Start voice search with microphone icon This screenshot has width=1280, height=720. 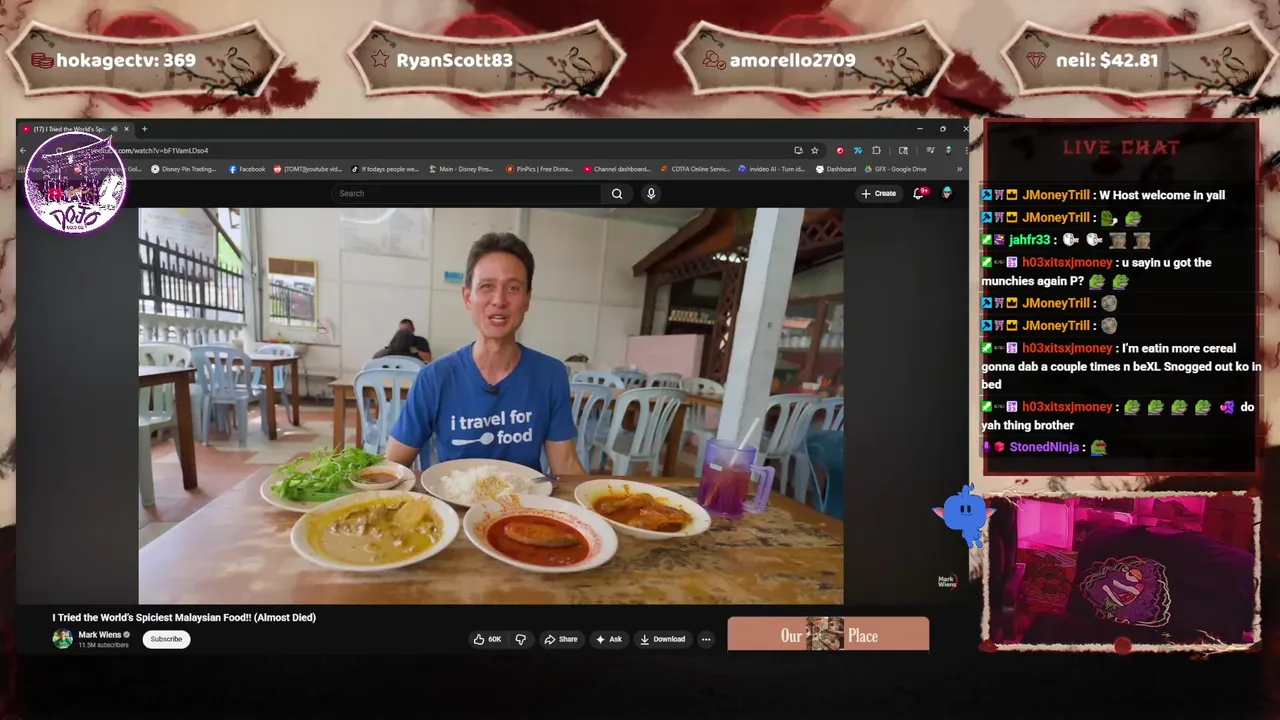coord(651,193)
